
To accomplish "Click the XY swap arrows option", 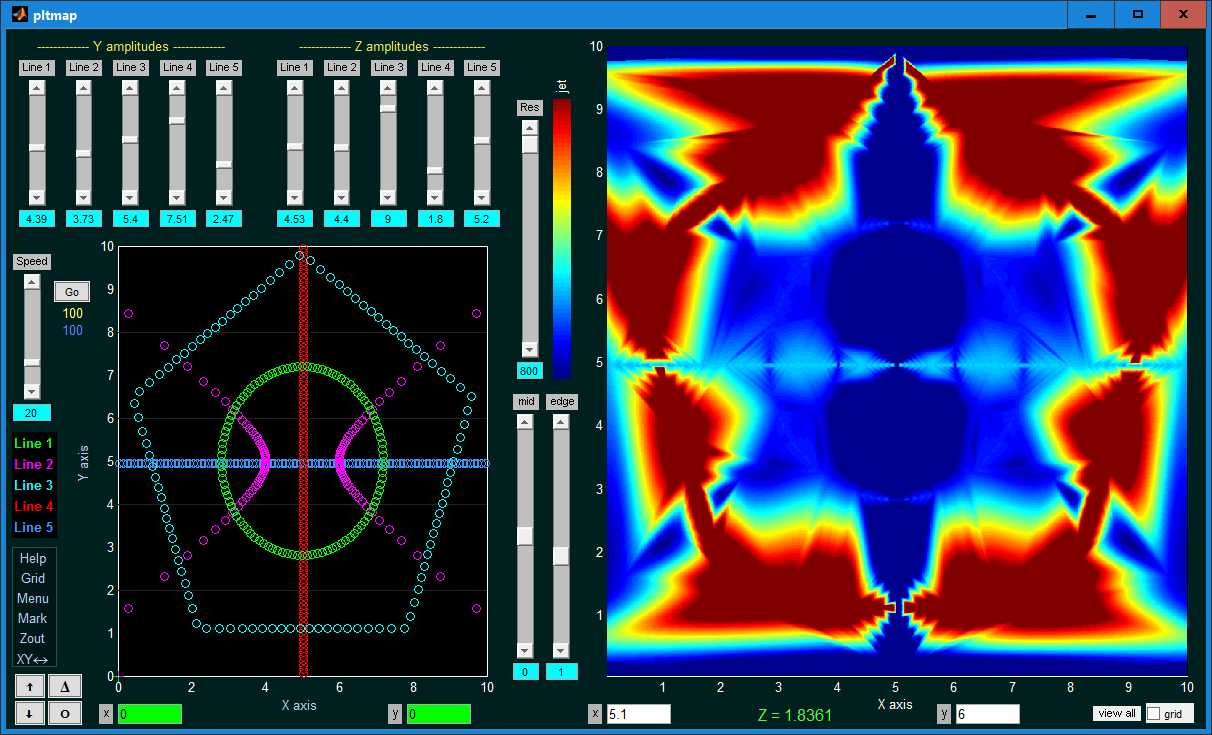I will (32, 658).
